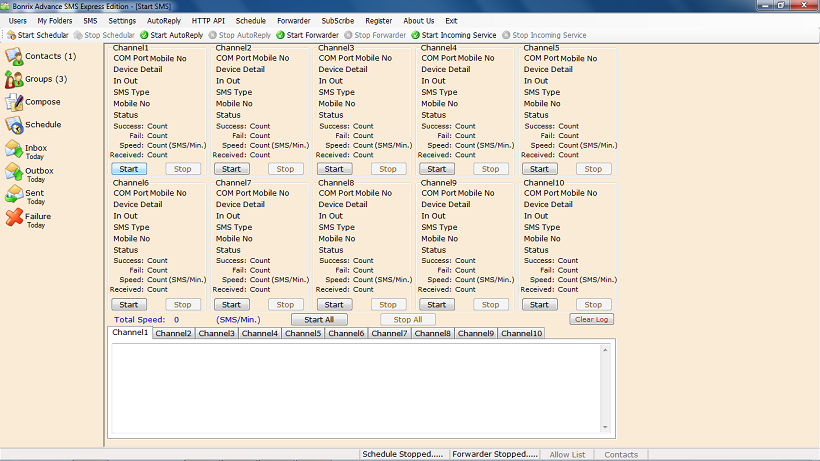
Task: Open the Users menu
Action: point(17,21)
